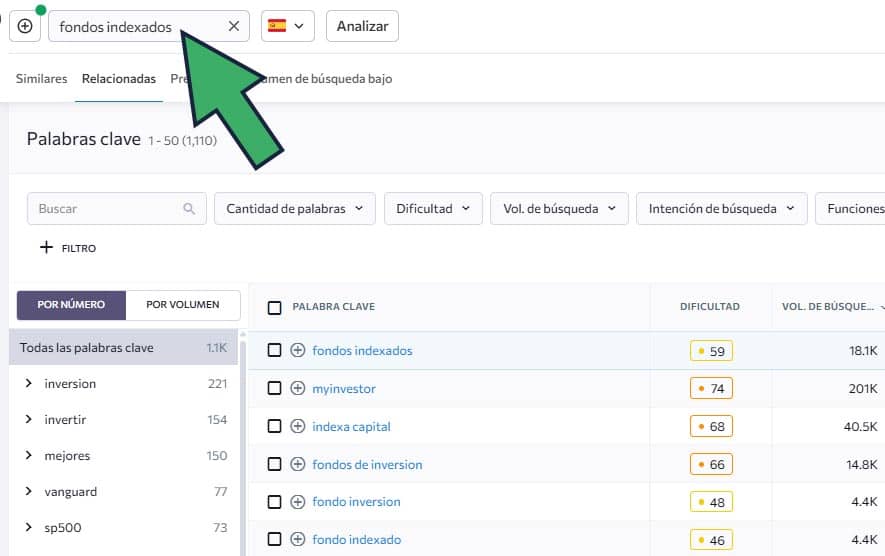
Task: Toggle the select-all checkbox in PALABRA CLAVE header
Action: tap(275, 307)
